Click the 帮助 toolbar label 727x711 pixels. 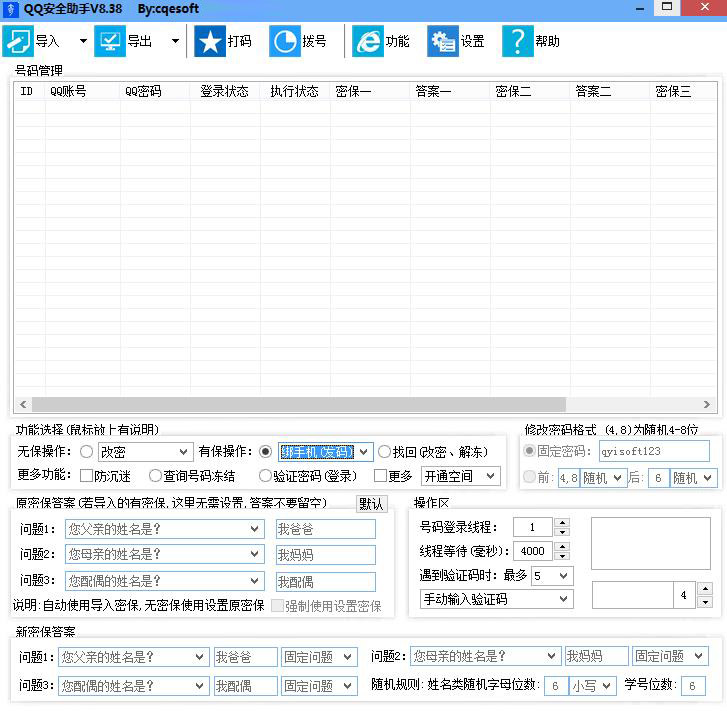pyautogui.click(x=548, y=41)
